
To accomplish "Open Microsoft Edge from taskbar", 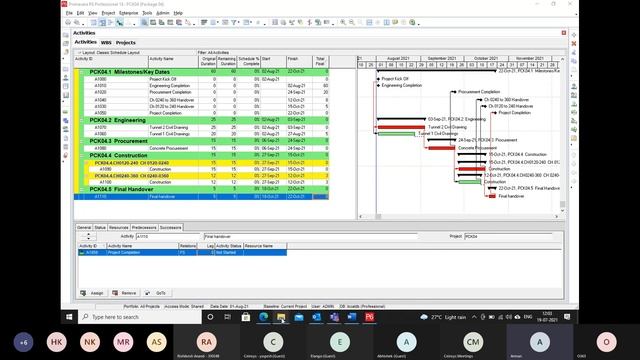I will [264, 317].
